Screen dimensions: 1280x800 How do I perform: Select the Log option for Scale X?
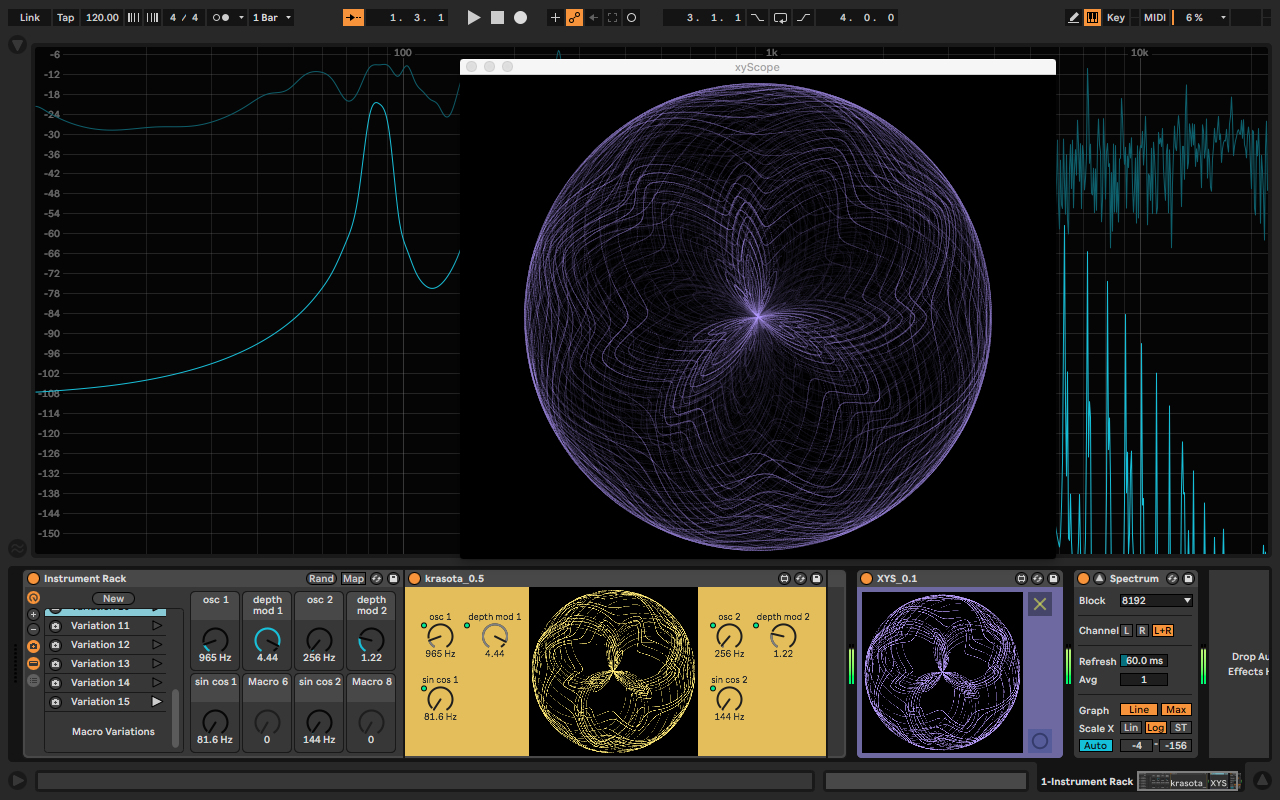1155,728
